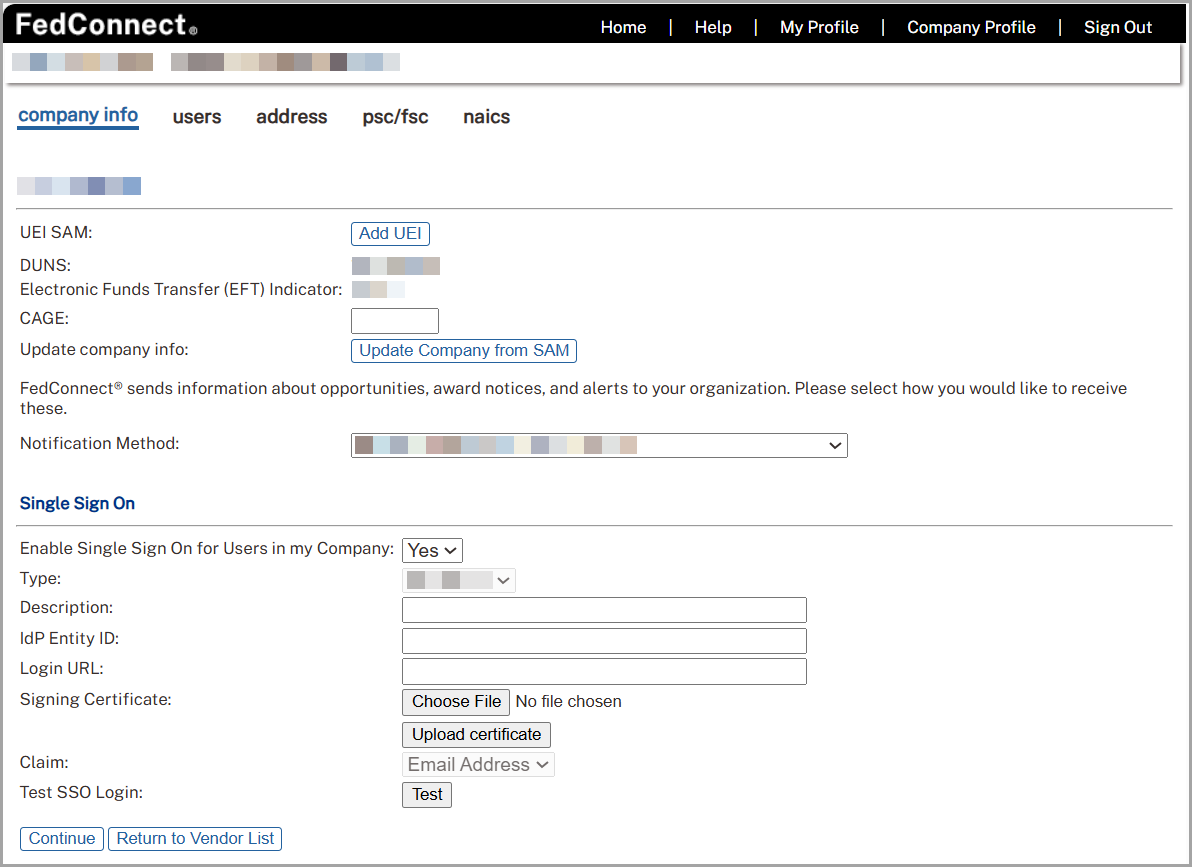1192x867 pixels.
Task: Open the address tab
Action: coord(291,117)
